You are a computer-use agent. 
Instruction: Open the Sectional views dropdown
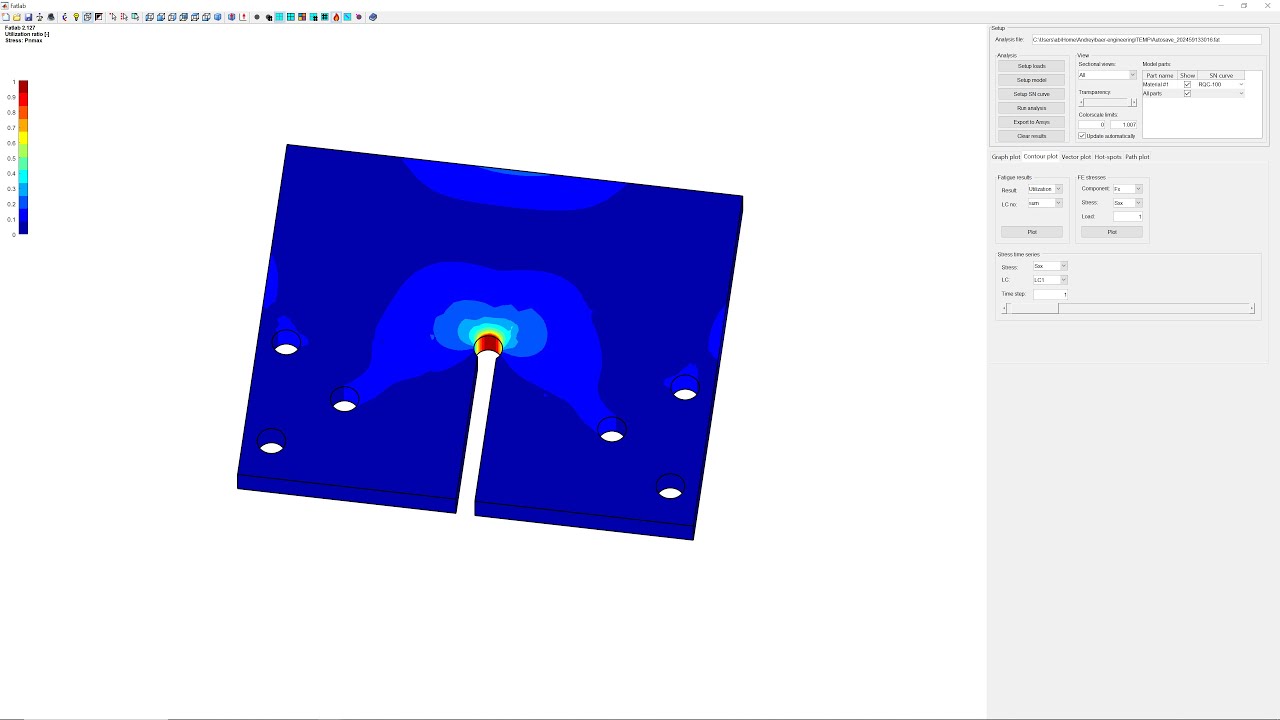(x=1107, y=75)
